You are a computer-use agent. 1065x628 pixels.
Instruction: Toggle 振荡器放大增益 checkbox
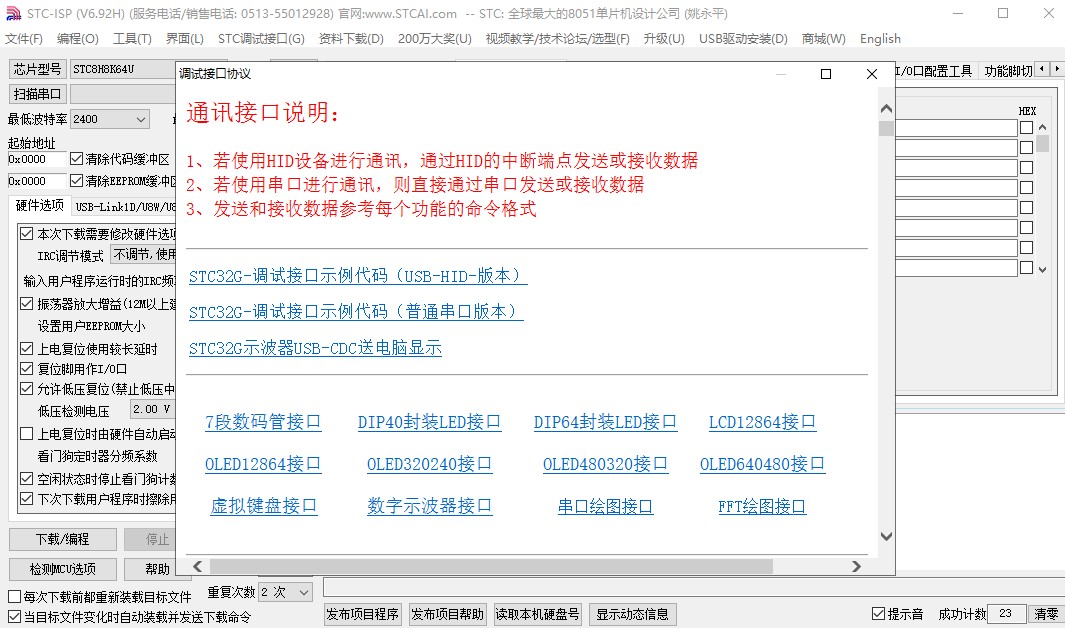[x=26, y=303]
